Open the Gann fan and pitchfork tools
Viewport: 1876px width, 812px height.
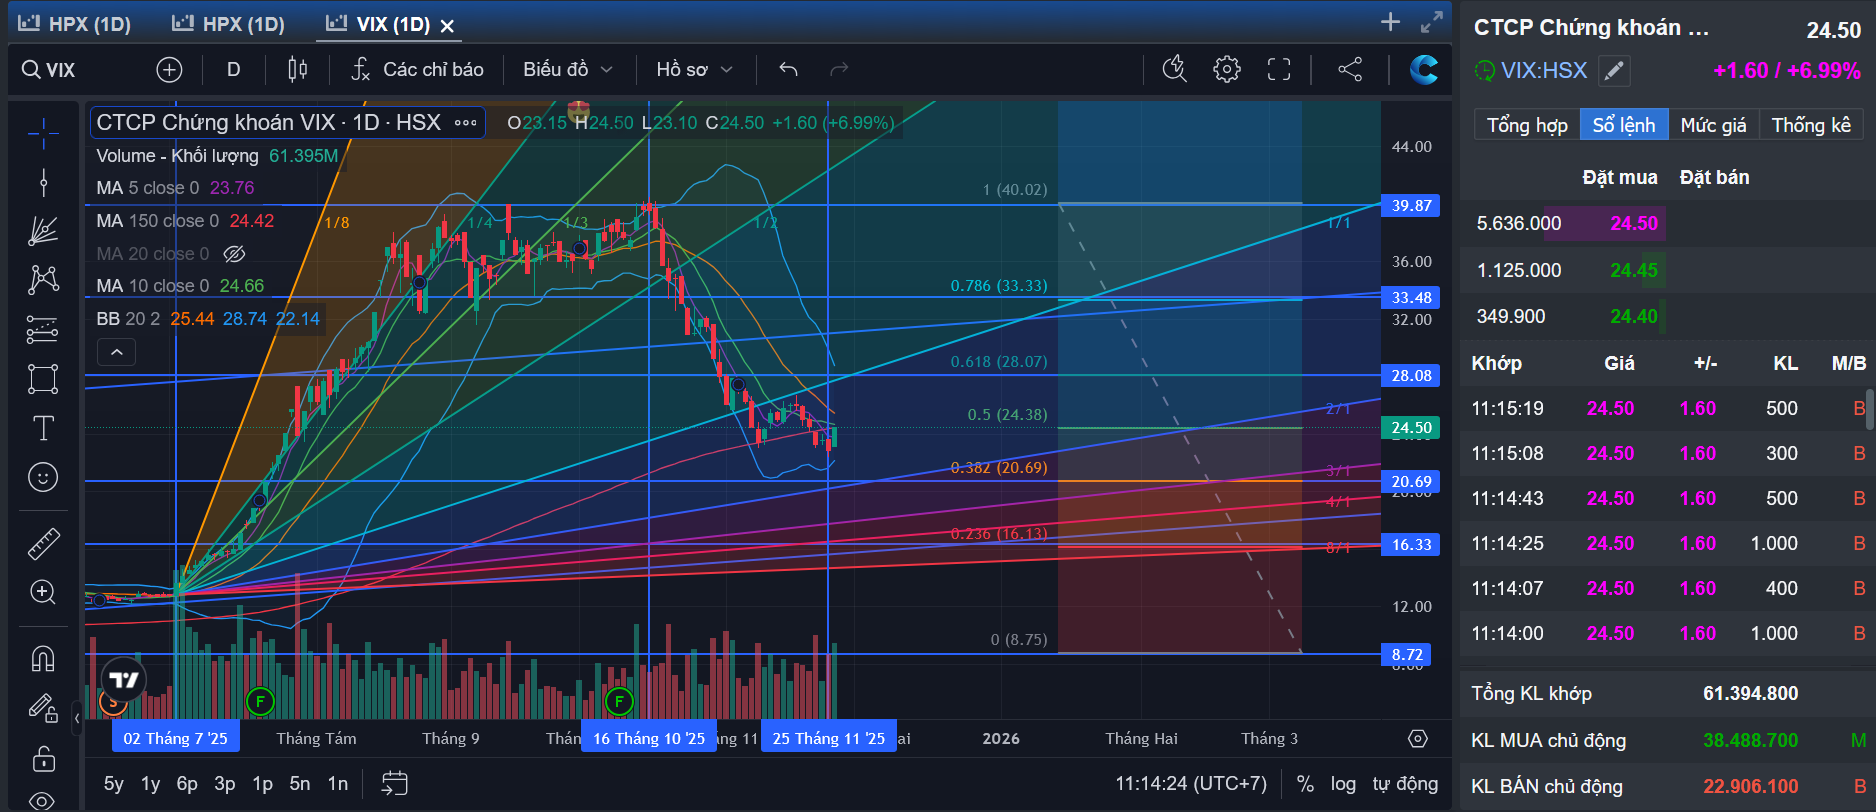pyautogui.click(x=43, y=231)
